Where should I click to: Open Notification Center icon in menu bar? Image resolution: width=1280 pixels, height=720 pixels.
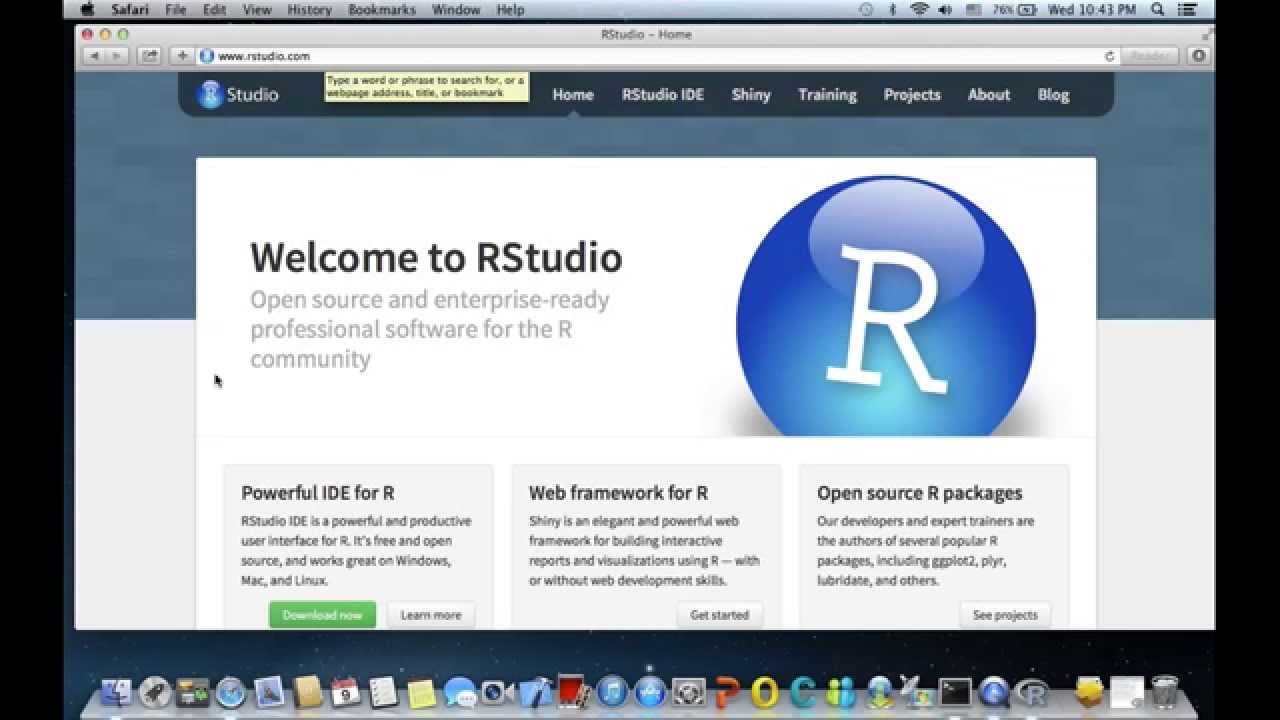[1188, 9]
